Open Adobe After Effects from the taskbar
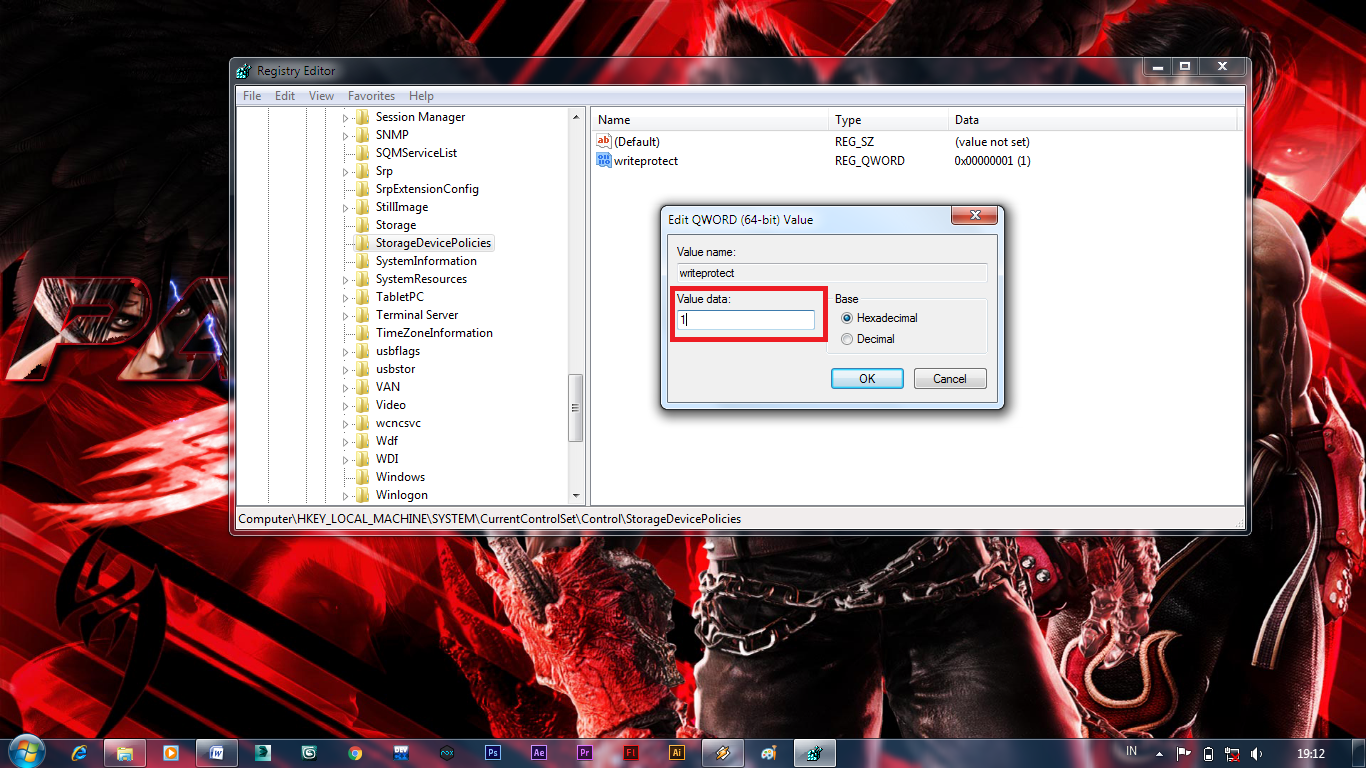1366x768 pixels. click(538, 753)
